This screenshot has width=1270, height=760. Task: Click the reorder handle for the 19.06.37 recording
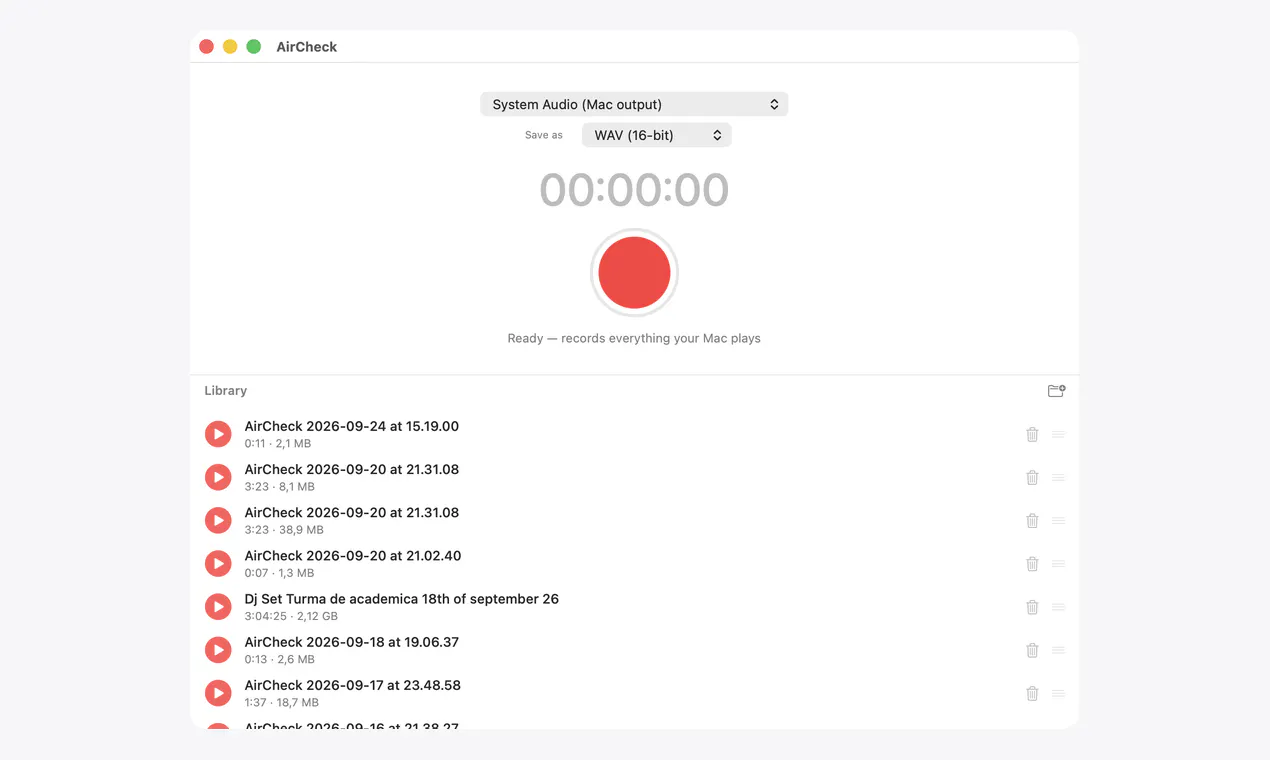tap(1059, 650)
